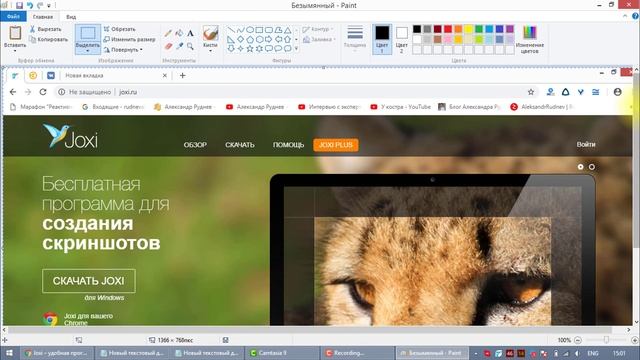640x360 pixels.
Task: Click the Кисти brush icon
Action: coord(210,33)
